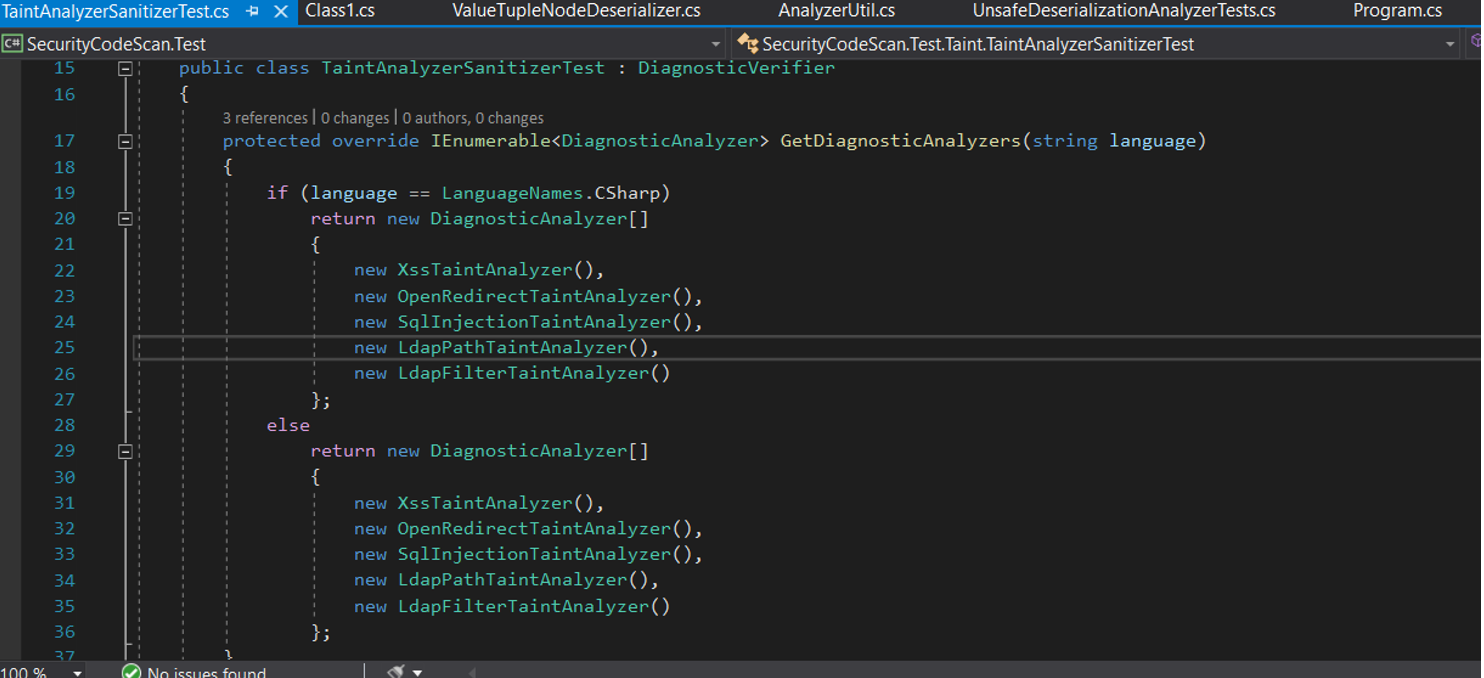
Task: Click line number 25 in the margin
Action: click(x=64, y=347)
